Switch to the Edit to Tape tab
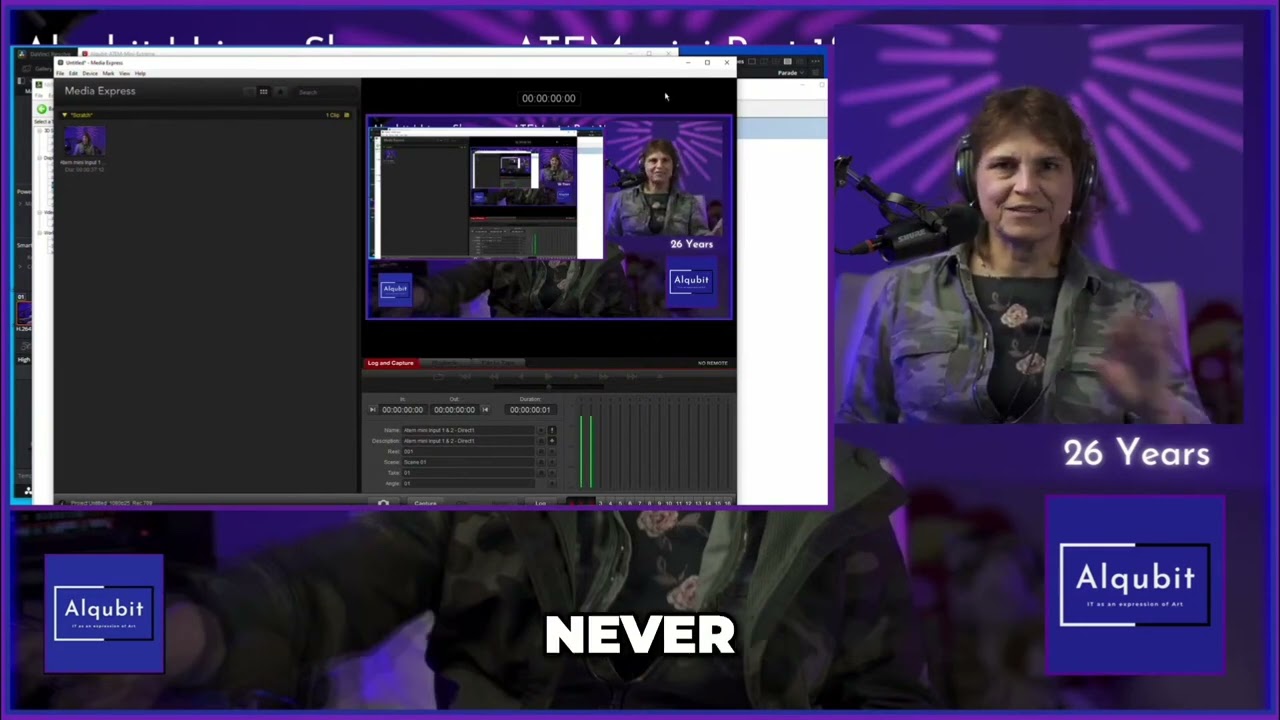This screenshot has width=1280, height=720. coord(499,363)
